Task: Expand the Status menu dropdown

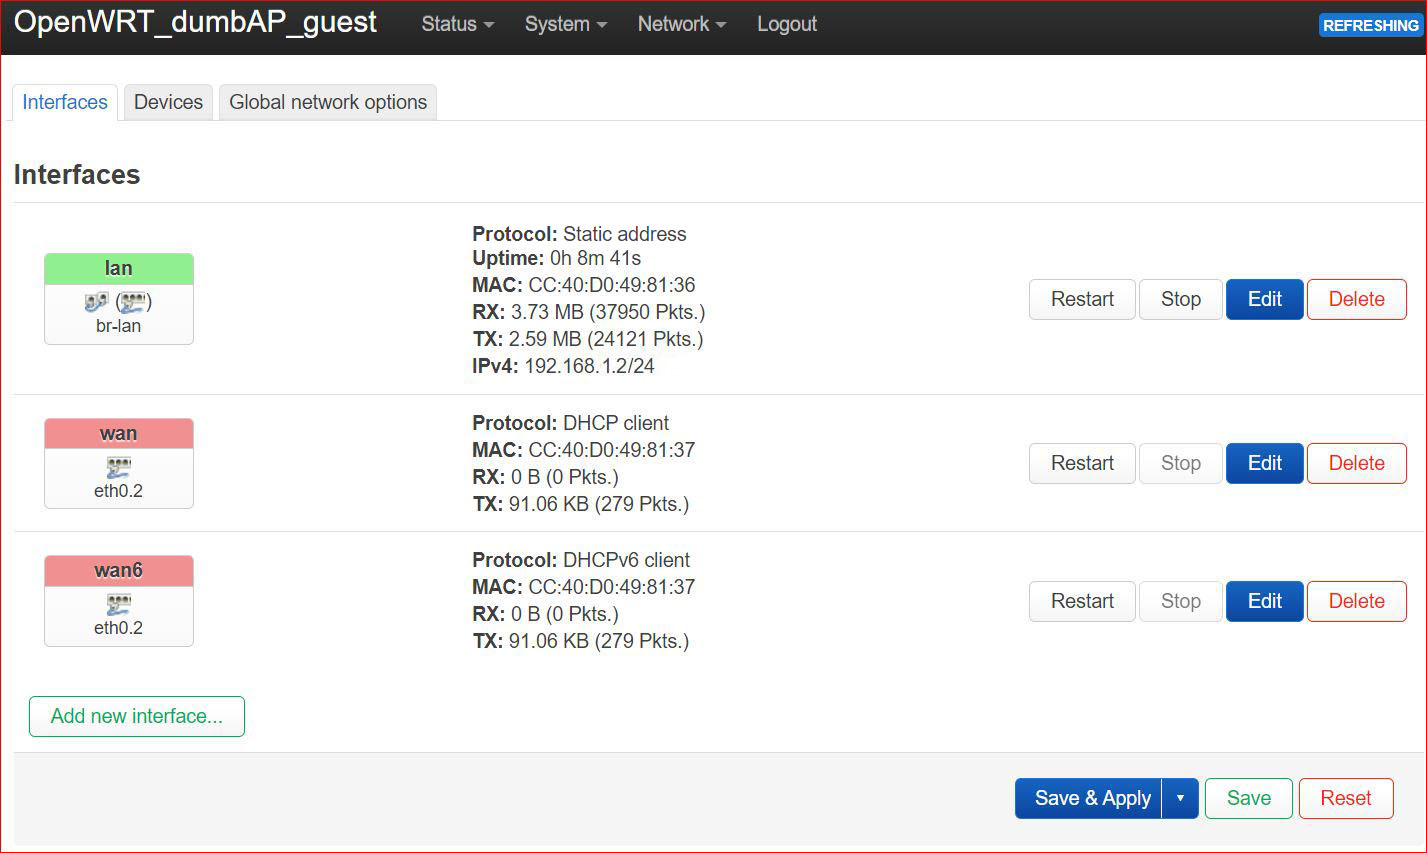Action: click(457, 24)
